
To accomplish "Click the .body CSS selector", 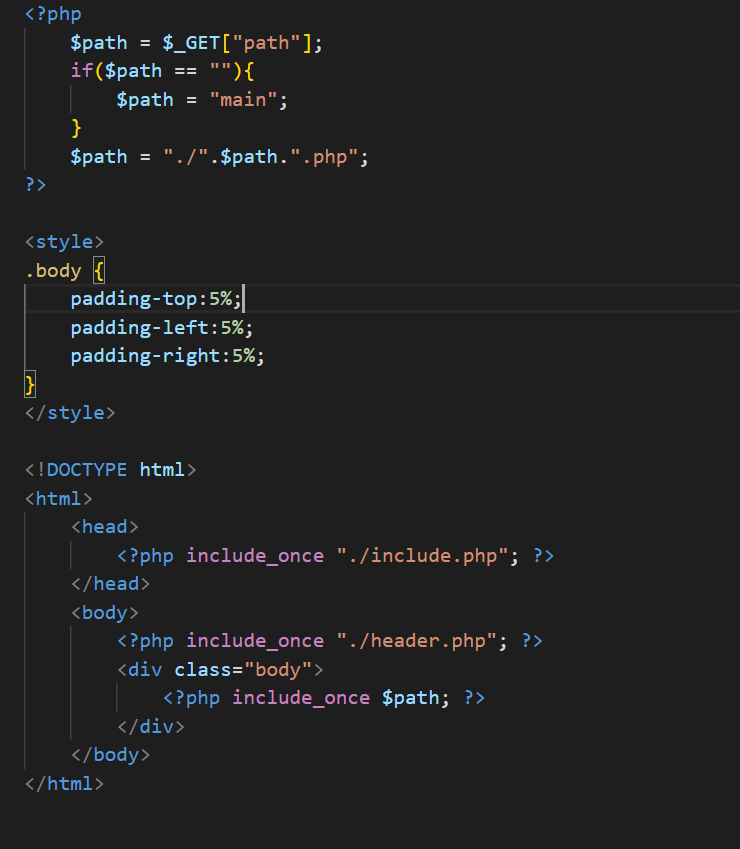I will pyautogui.click(x=54, y=270).
